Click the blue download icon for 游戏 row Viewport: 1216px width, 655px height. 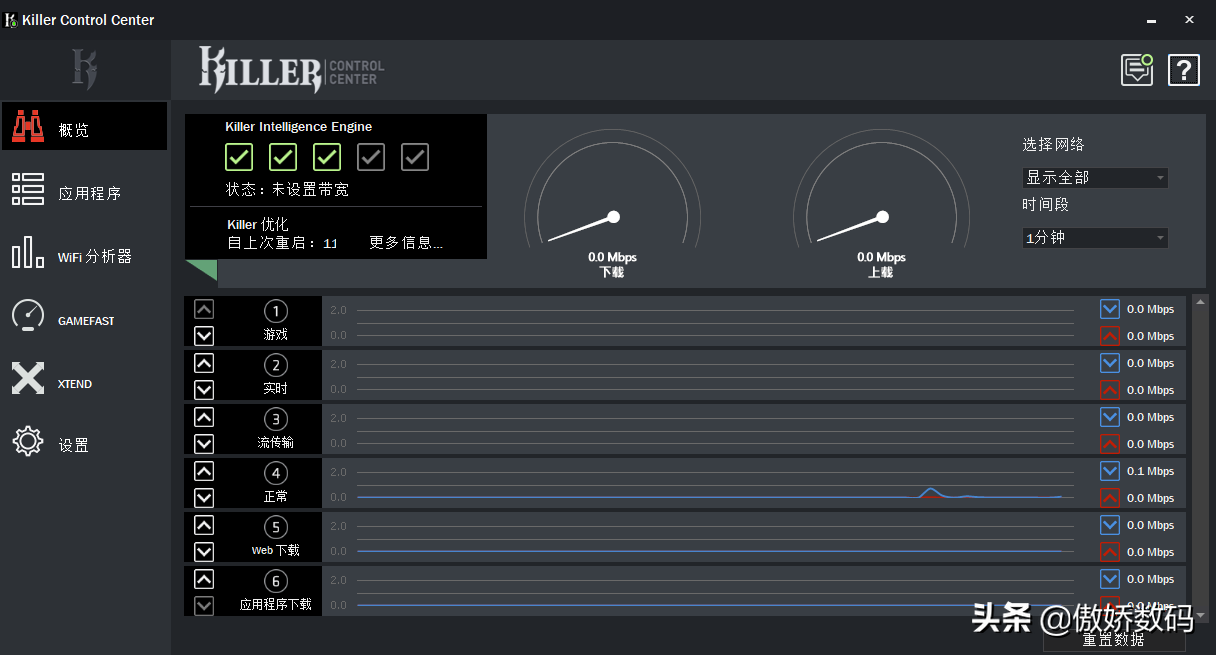[x=1109, y=309]
